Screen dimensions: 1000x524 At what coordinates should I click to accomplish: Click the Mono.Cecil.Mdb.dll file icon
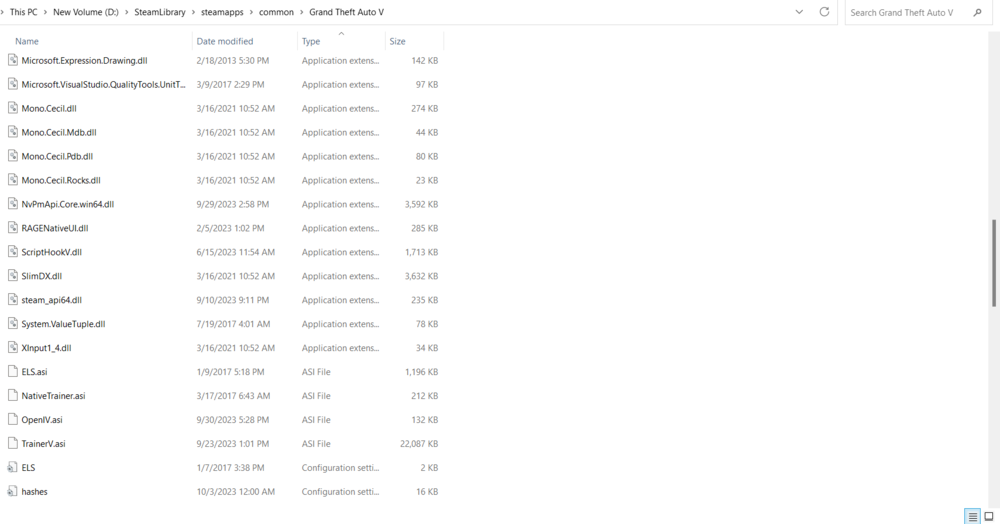coord(12,132)
